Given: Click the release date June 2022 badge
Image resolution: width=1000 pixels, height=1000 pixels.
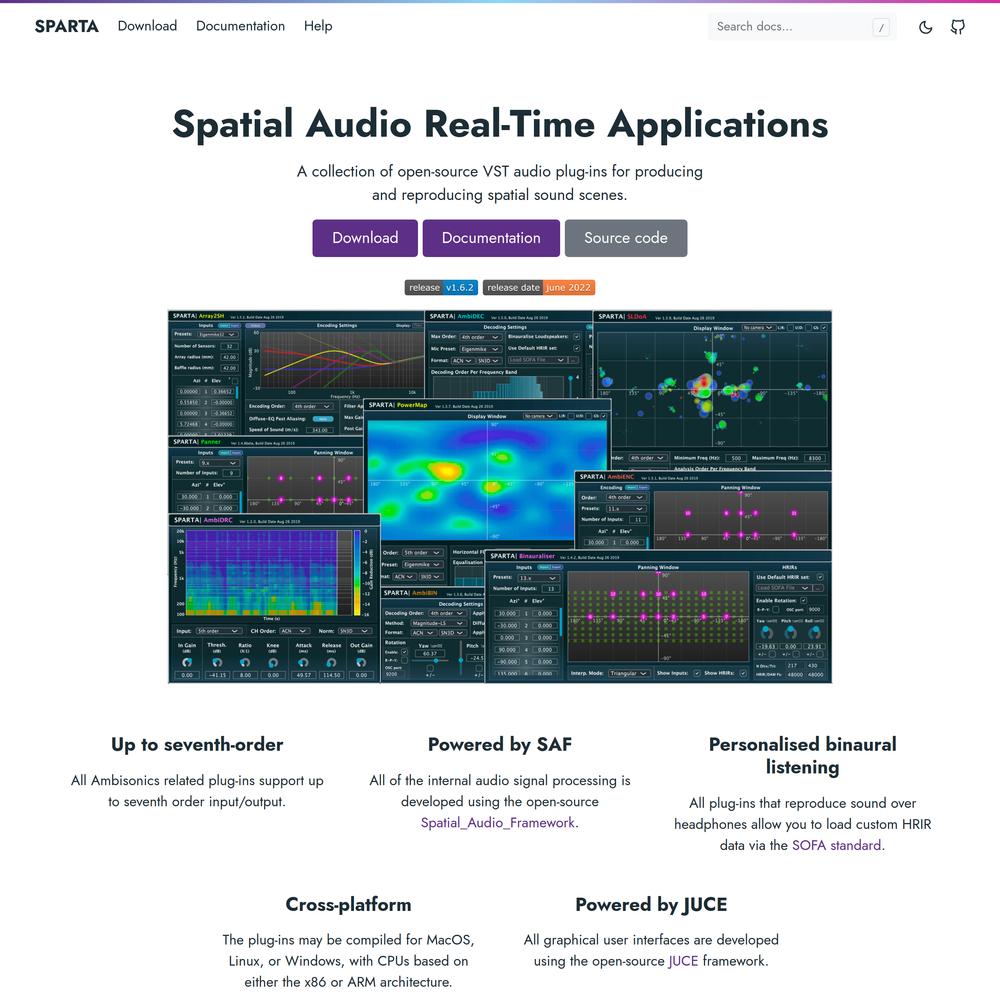Looking at the screenshot, I should coord(539,288).
